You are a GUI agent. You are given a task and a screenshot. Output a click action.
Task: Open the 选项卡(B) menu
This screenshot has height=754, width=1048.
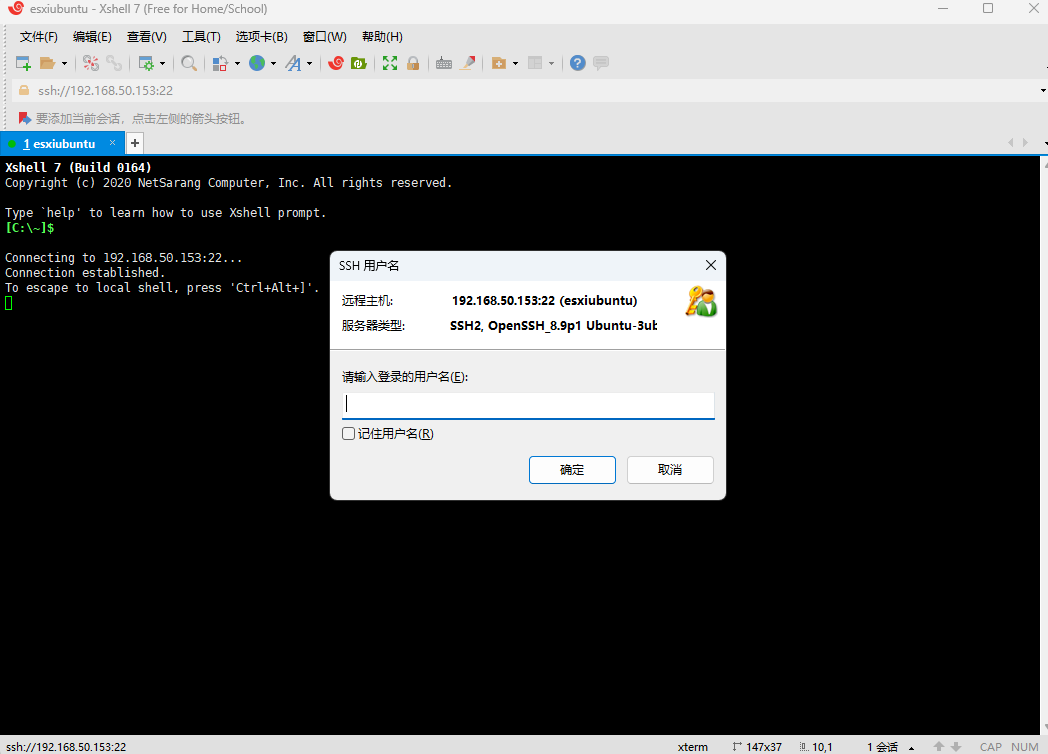click(261, 37)
